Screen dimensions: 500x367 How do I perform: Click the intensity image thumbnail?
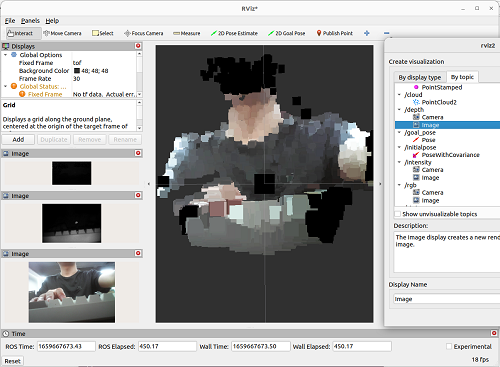tap(72, 223)
